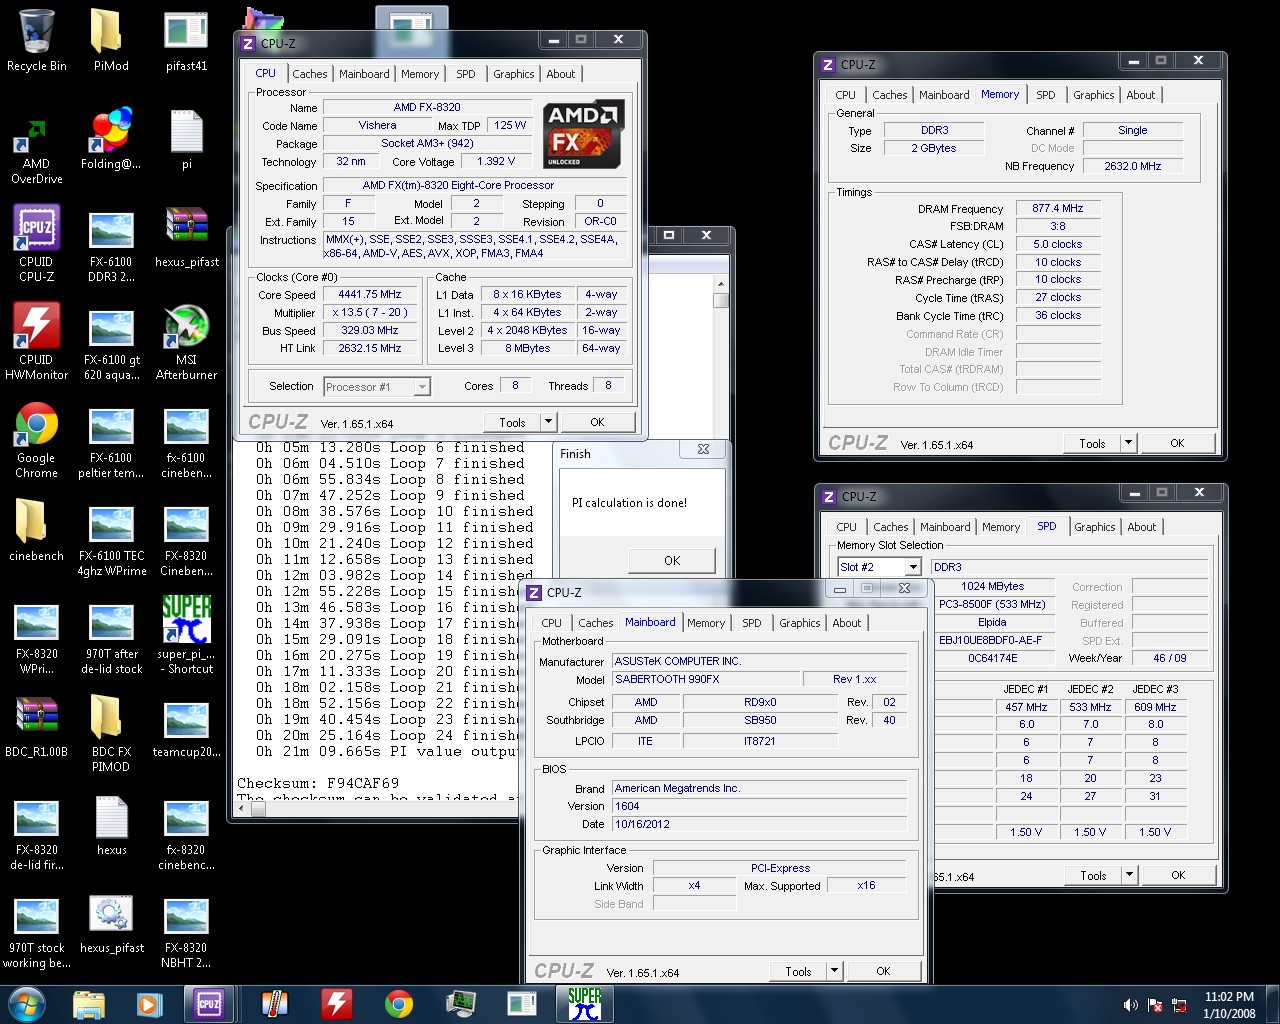Open Tools dropdown arrow in Memory window

point(1128,443)
